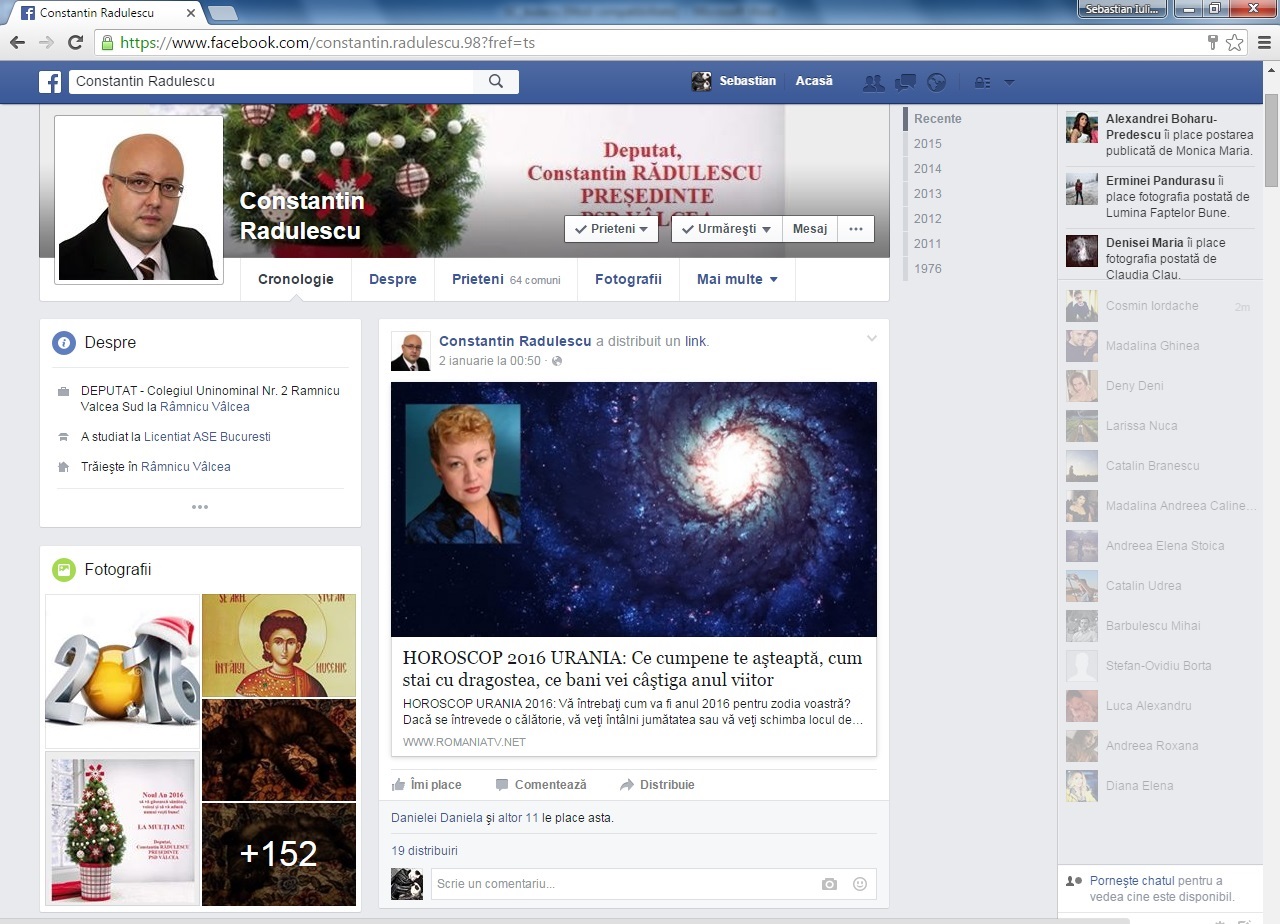Image resolution: width=1280 pixels, height=924 pixels.
Task: Click the Comentează button
Action: coord(541,785)
